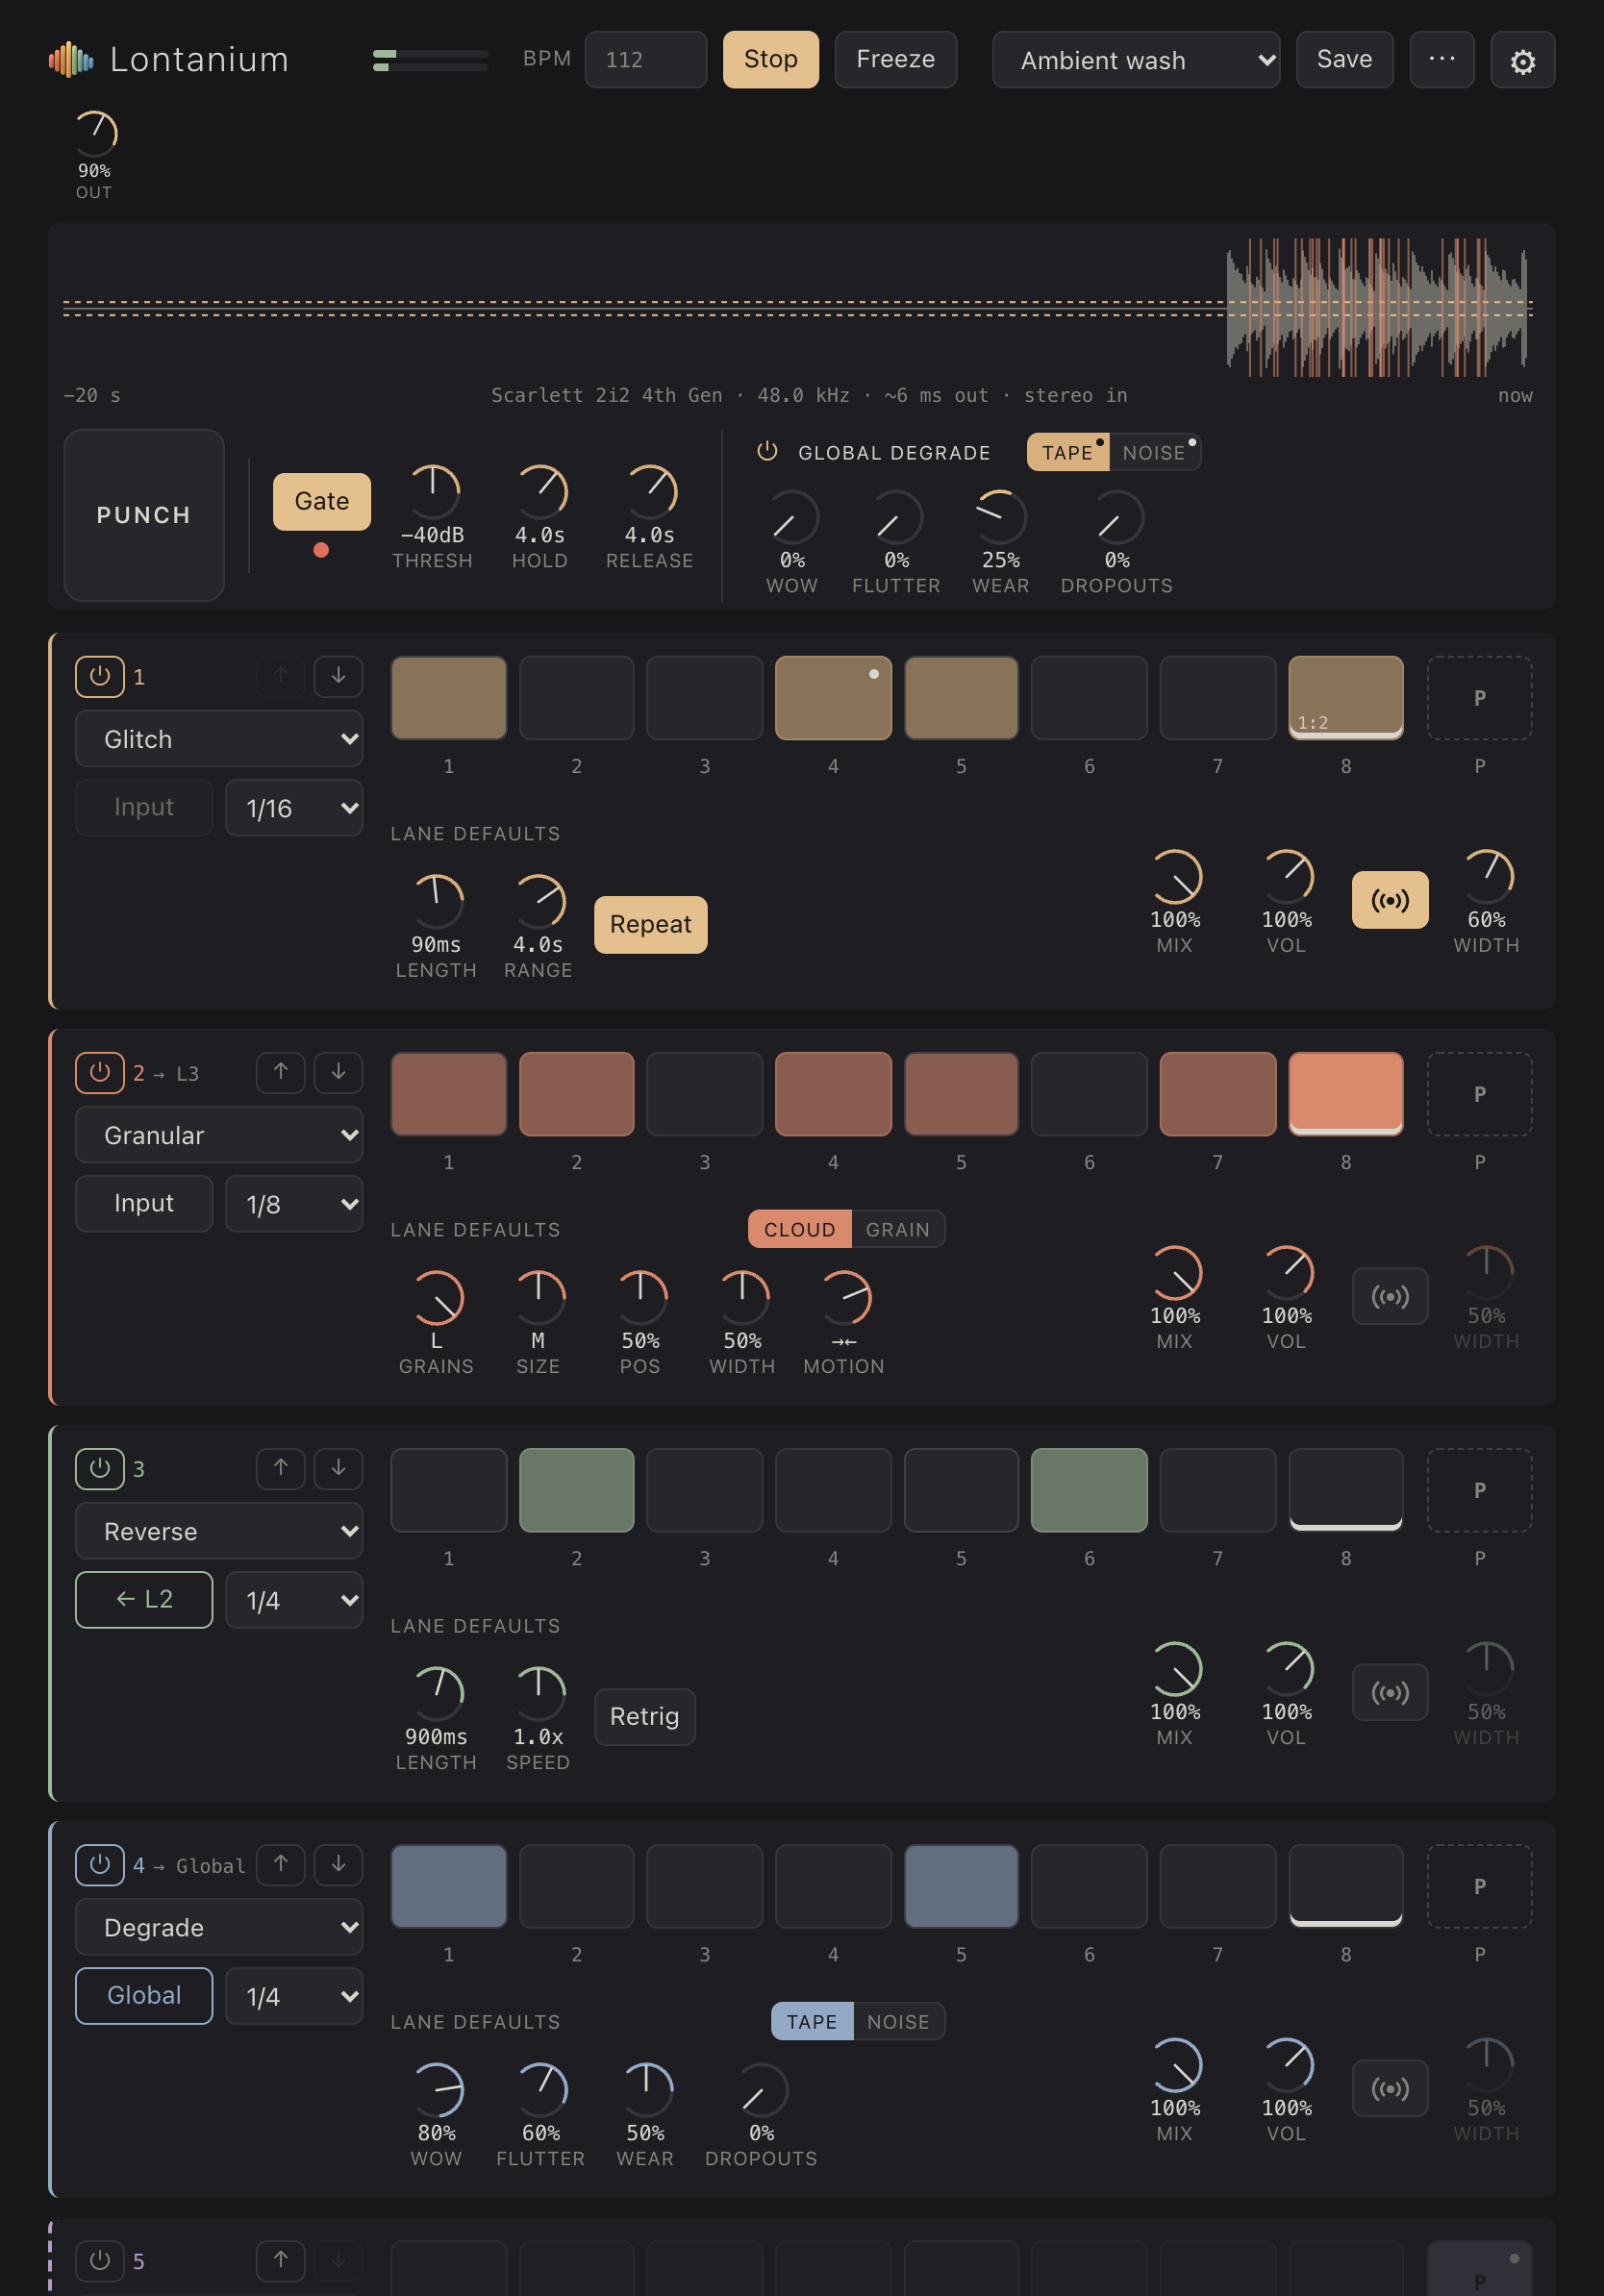Toggle the Freeze button
The image size is (1604, 2296).
[x=895, y=60]
